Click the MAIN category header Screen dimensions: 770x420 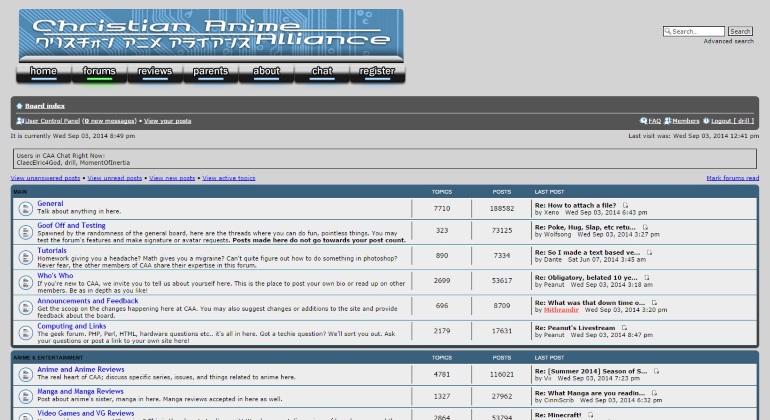(20, 192)
